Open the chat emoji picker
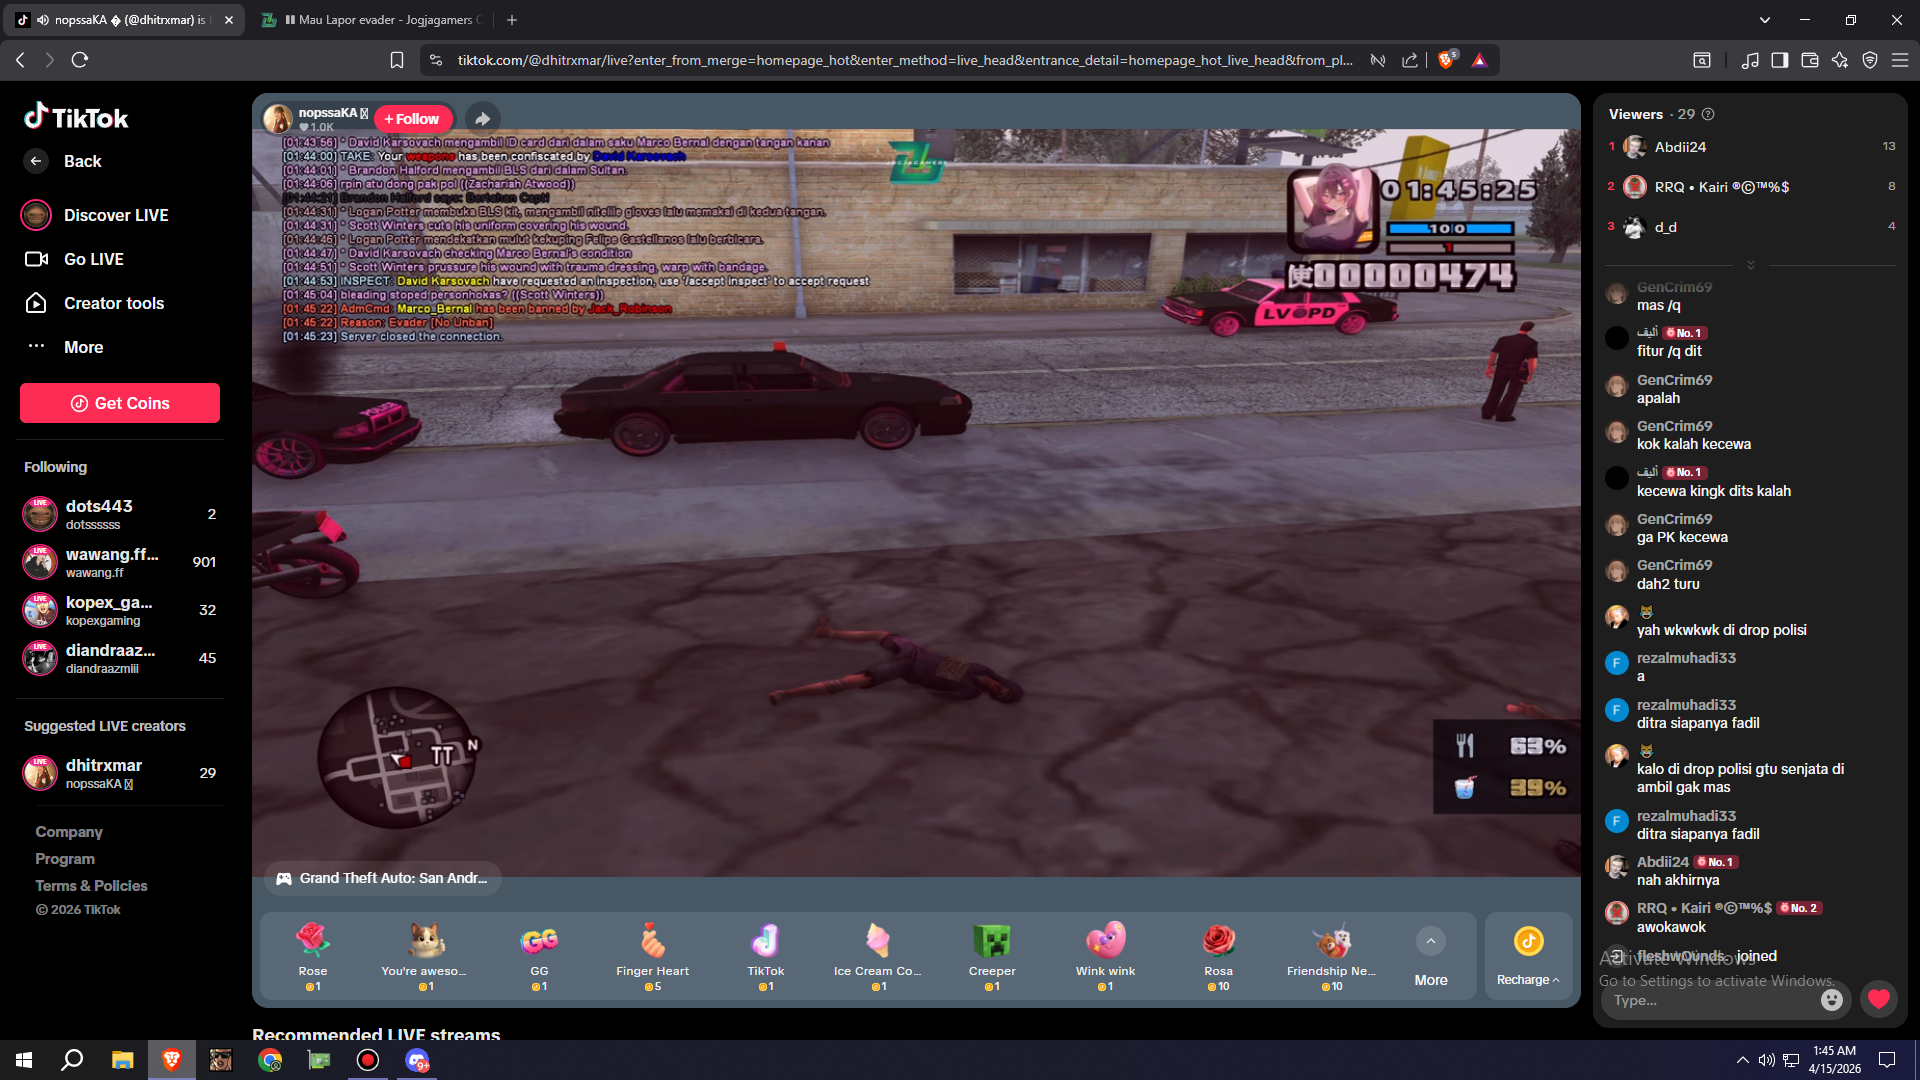The width and height of the screenshot is (1920, 1080). (1832, 1000)
